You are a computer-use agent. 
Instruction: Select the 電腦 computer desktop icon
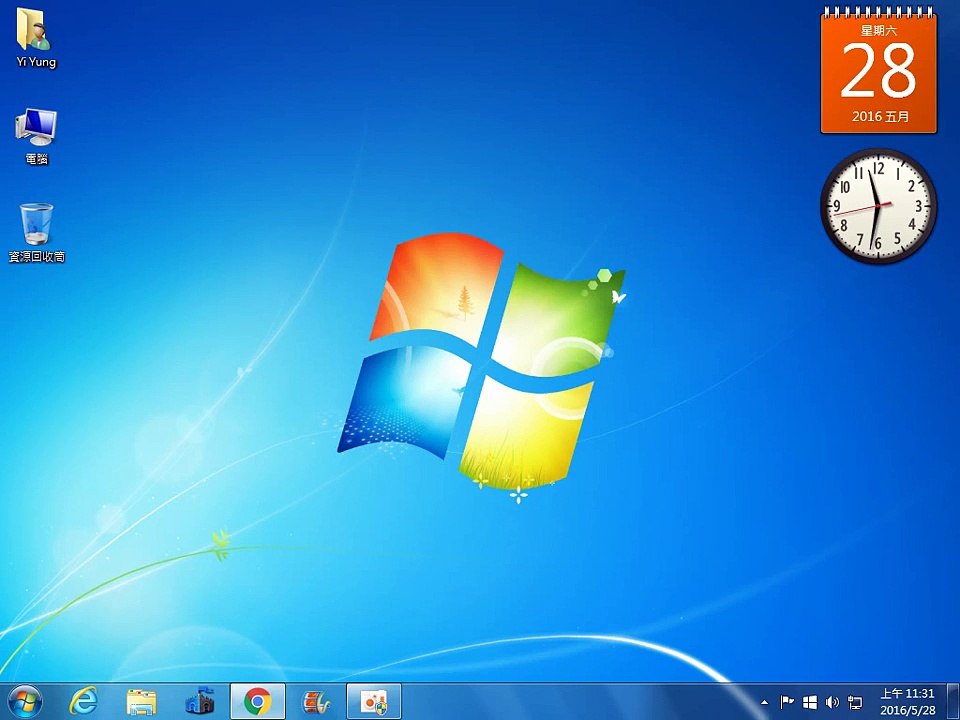pos(37,136)
